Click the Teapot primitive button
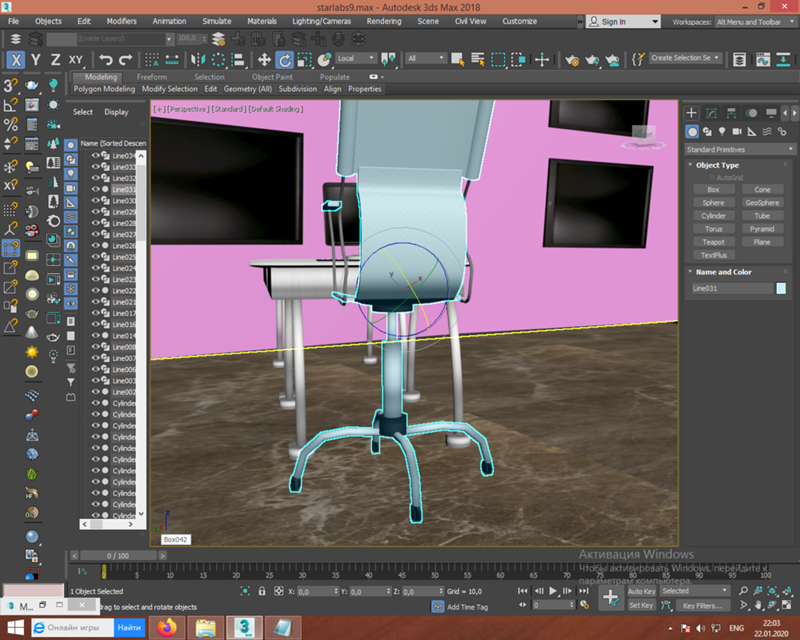The image size is (800, 640). (713, 242)
